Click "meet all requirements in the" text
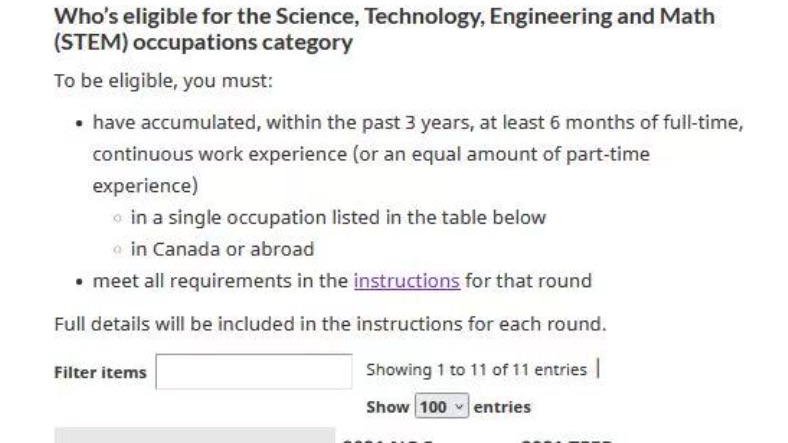Viewport: 788px width, 443px height. click(x=220, y=281)
